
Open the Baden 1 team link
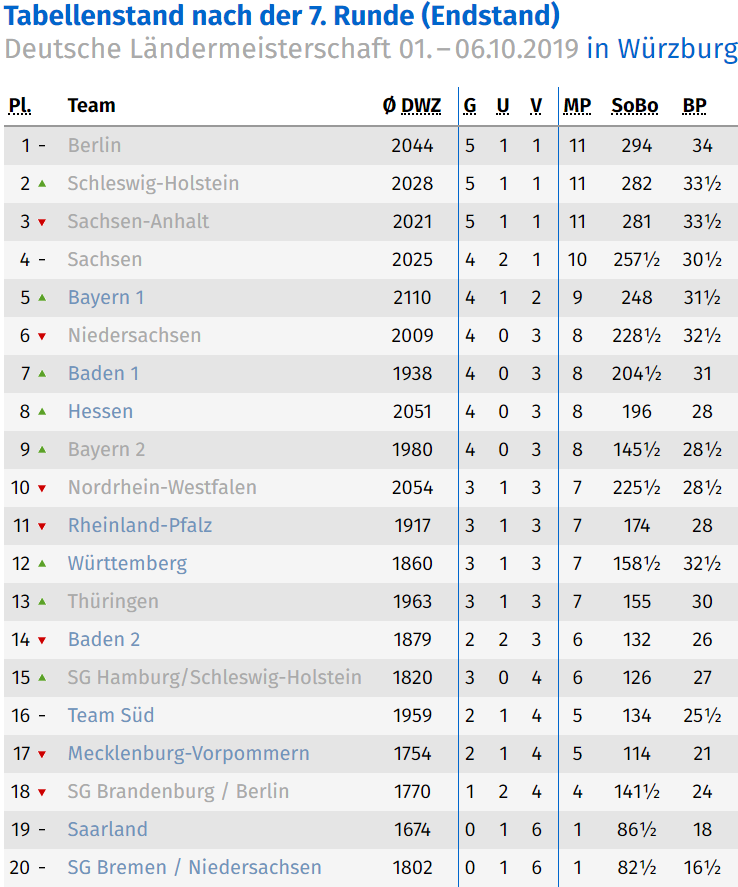tap(103, 373)
